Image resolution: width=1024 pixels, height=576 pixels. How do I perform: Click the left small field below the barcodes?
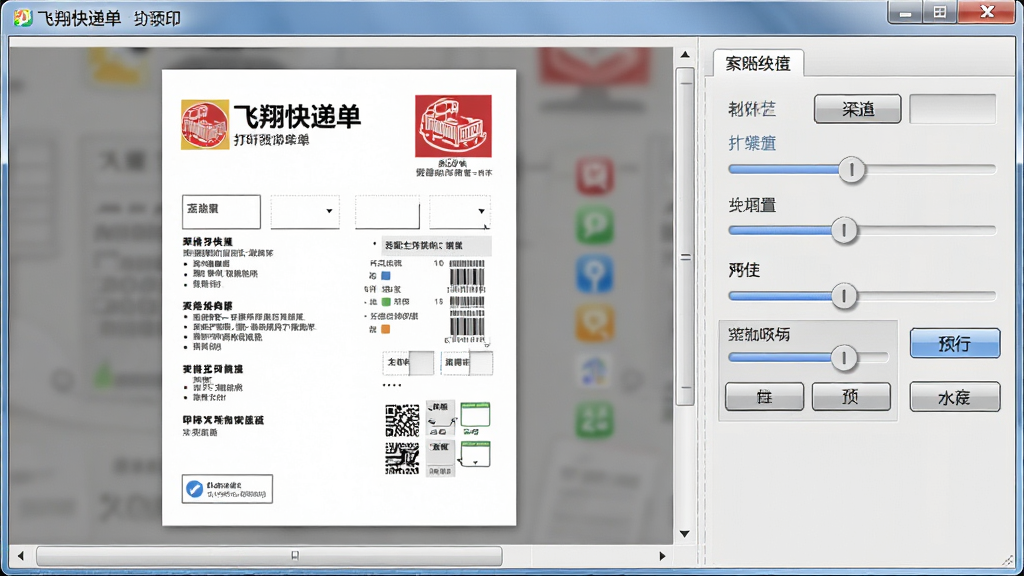click(x=408, y=362)
